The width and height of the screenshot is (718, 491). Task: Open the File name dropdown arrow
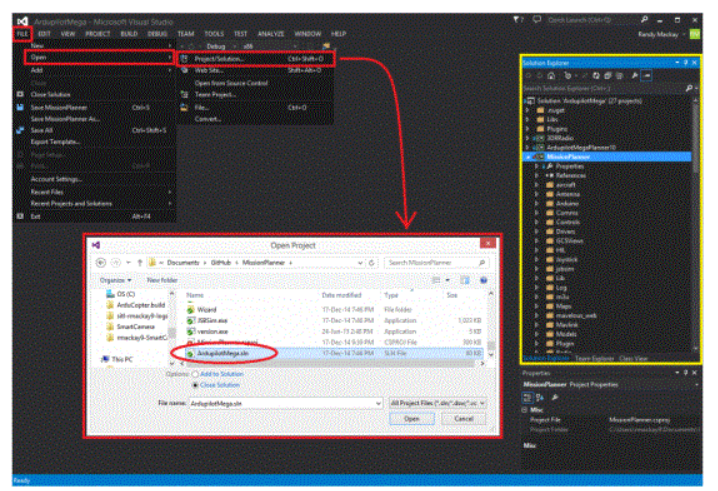click(378, 404)
